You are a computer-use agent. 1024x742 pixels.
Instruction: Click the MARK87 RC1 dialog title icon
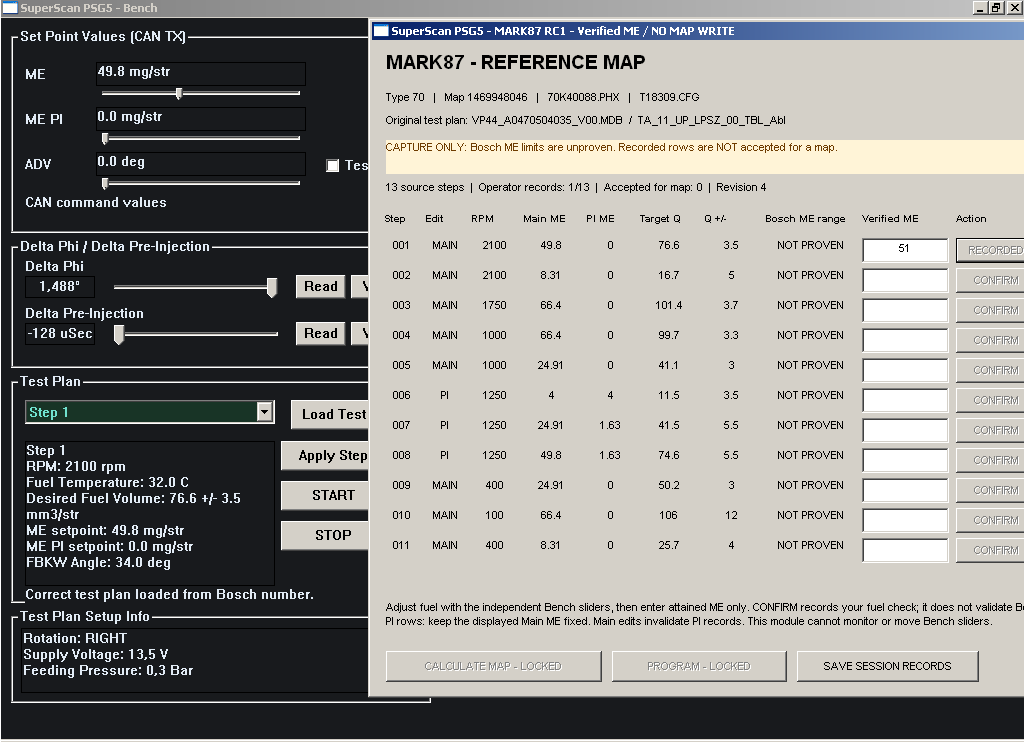click(x=381, y=31)
